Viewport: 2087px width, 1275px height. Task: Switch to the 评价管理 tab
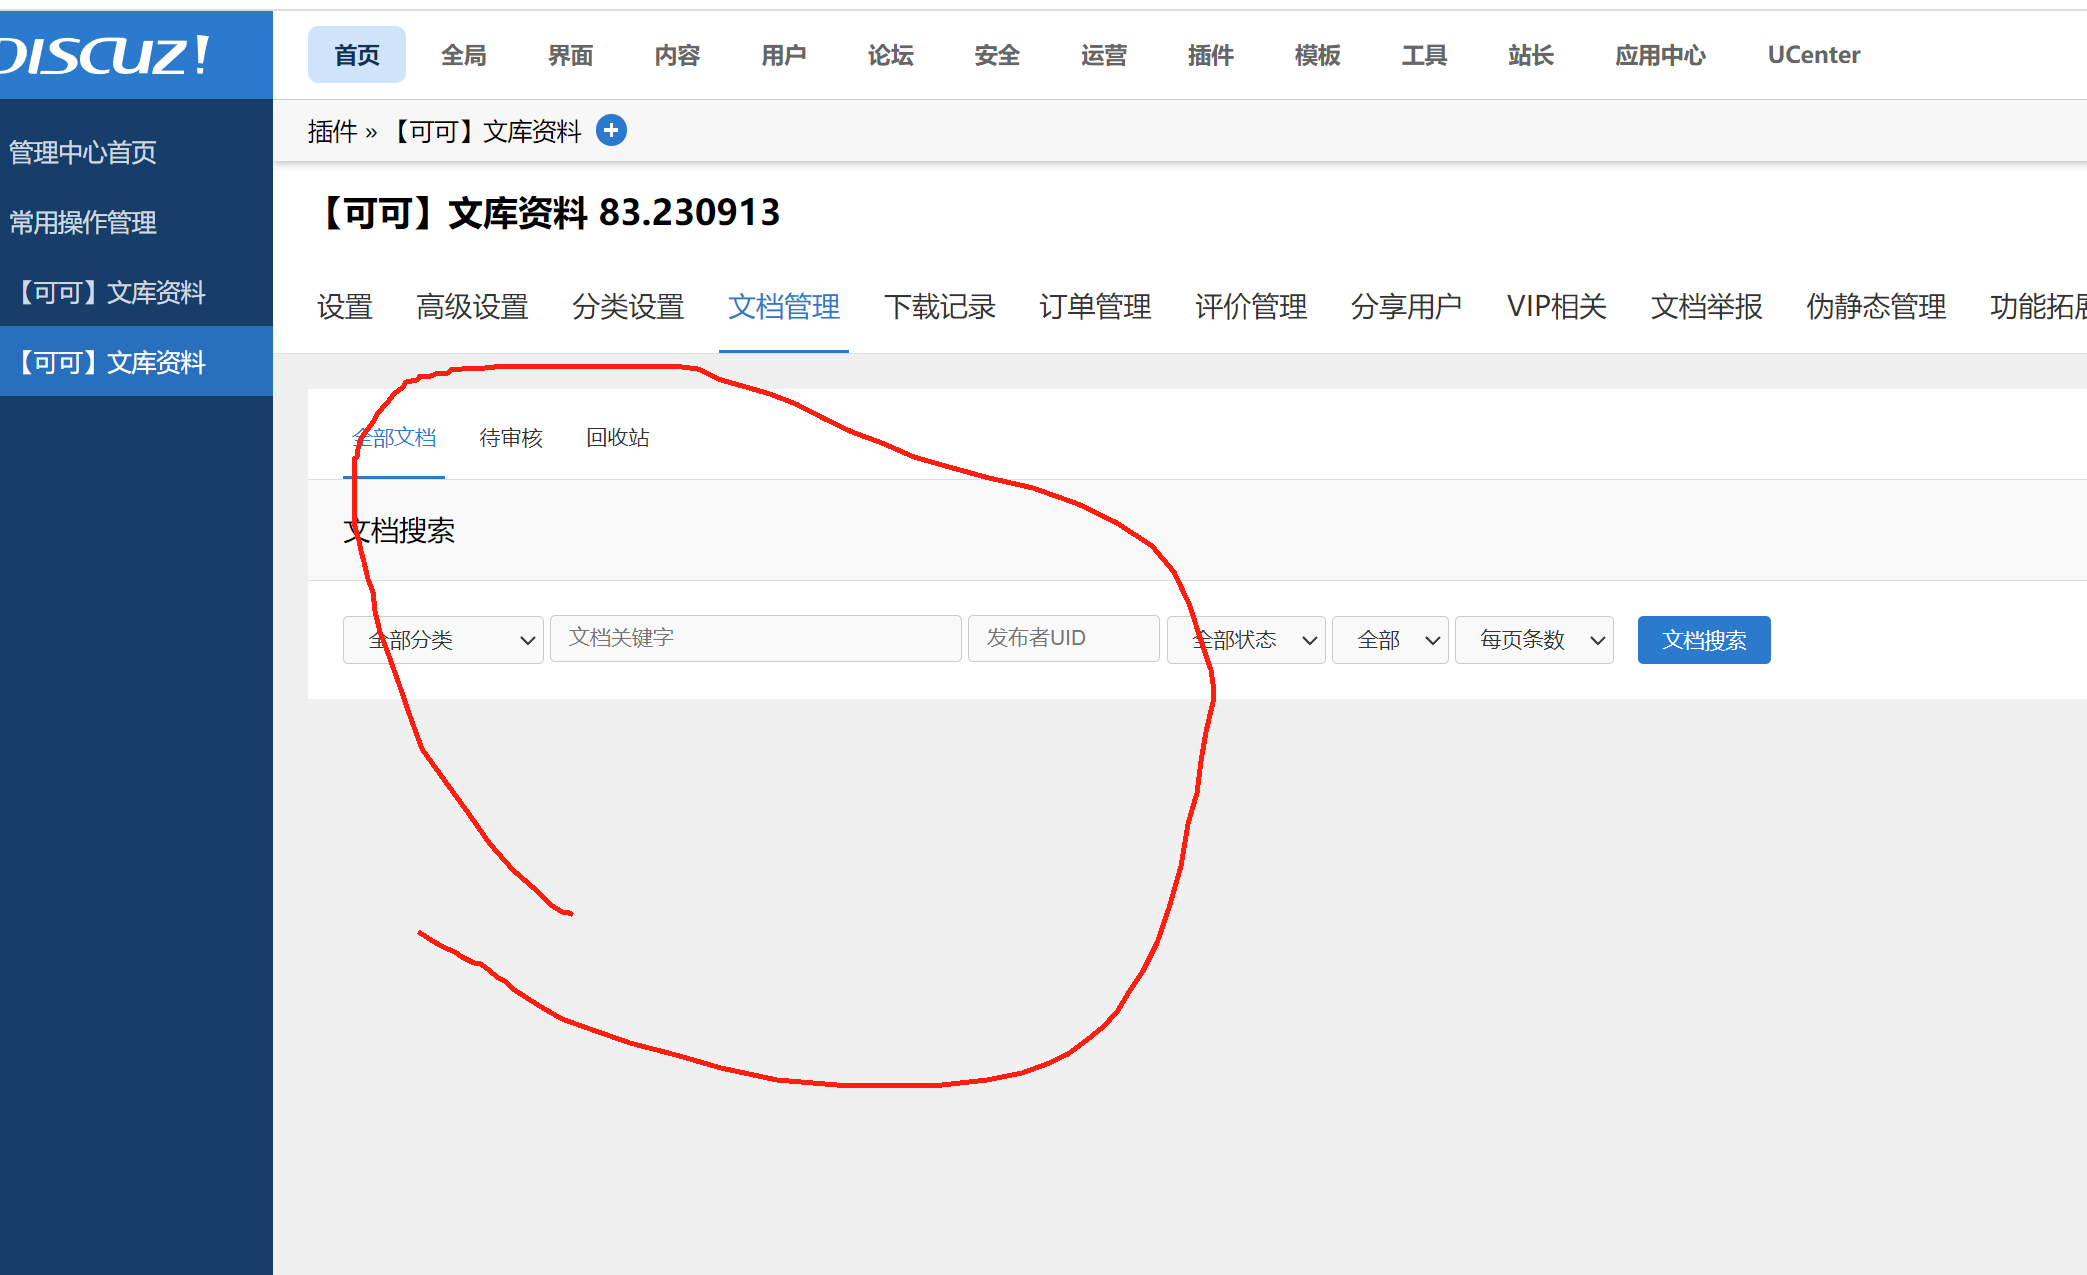1251,306
